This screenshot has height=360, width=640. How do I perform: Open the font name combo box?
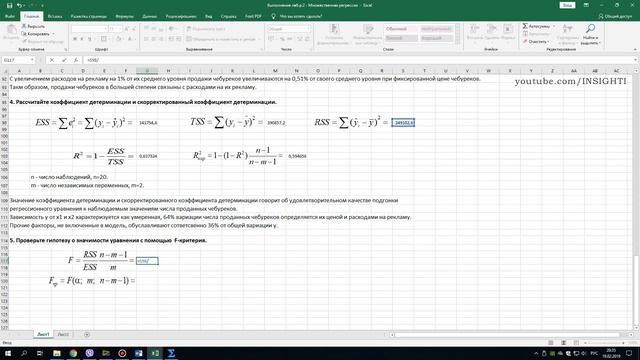coord(89,29)
